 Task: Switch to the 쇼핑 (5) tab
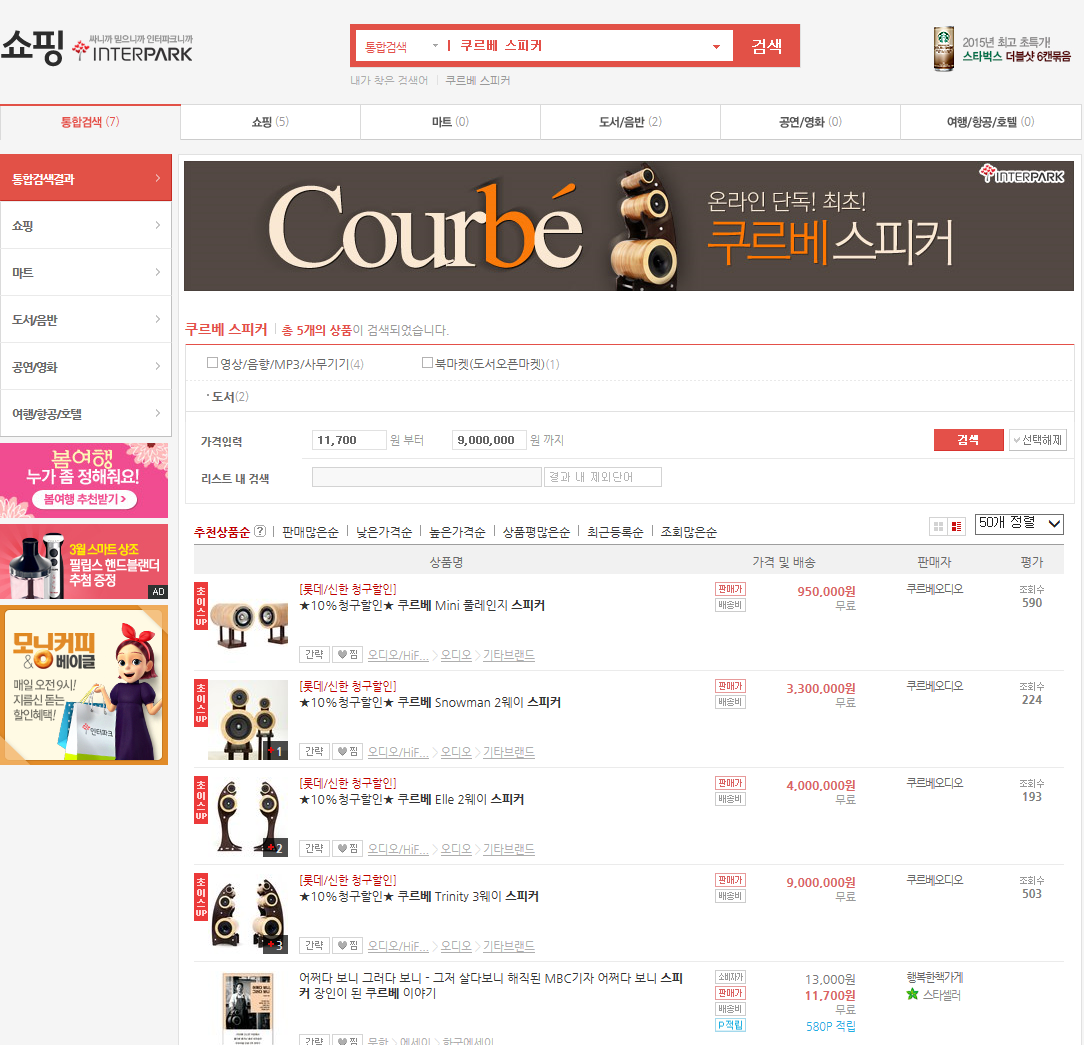click(270, 122)
